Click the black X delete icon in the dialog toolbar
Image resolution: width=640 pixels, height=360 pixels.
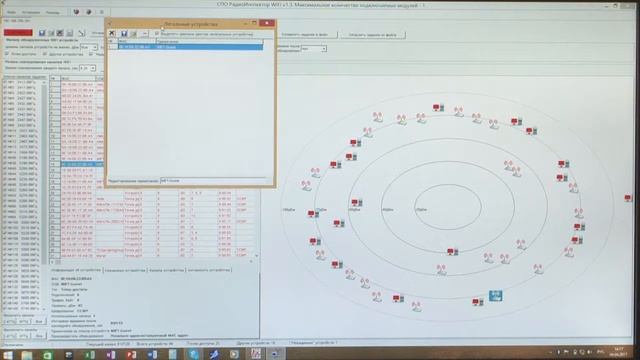point(112,33)
